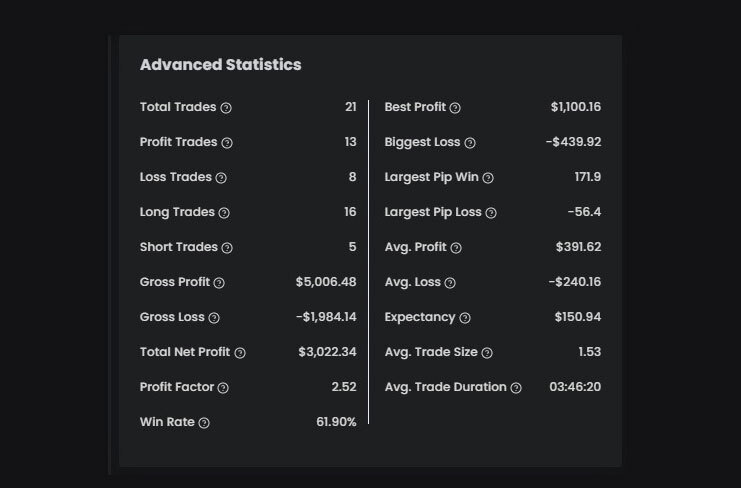The image size is (741, 488).
Task: Click the help icon beside Total Trades
Action: click(x=226, y=108)
